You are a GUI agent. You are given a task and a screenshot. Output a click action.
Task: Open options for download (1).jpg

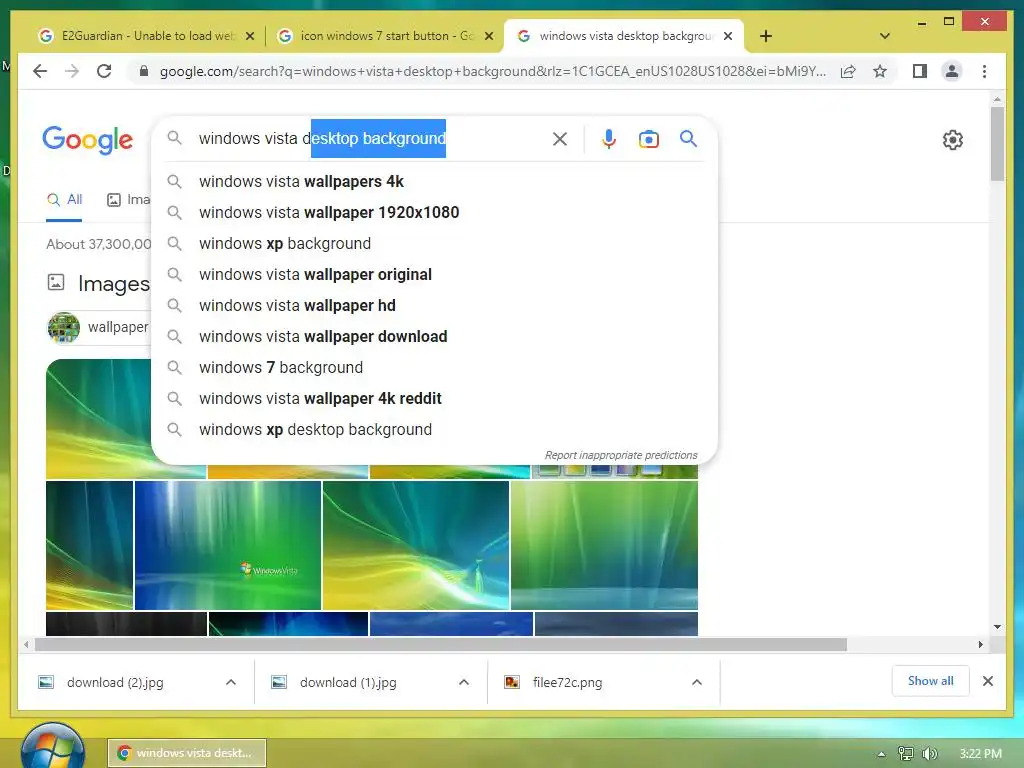[x=464, y=682]
